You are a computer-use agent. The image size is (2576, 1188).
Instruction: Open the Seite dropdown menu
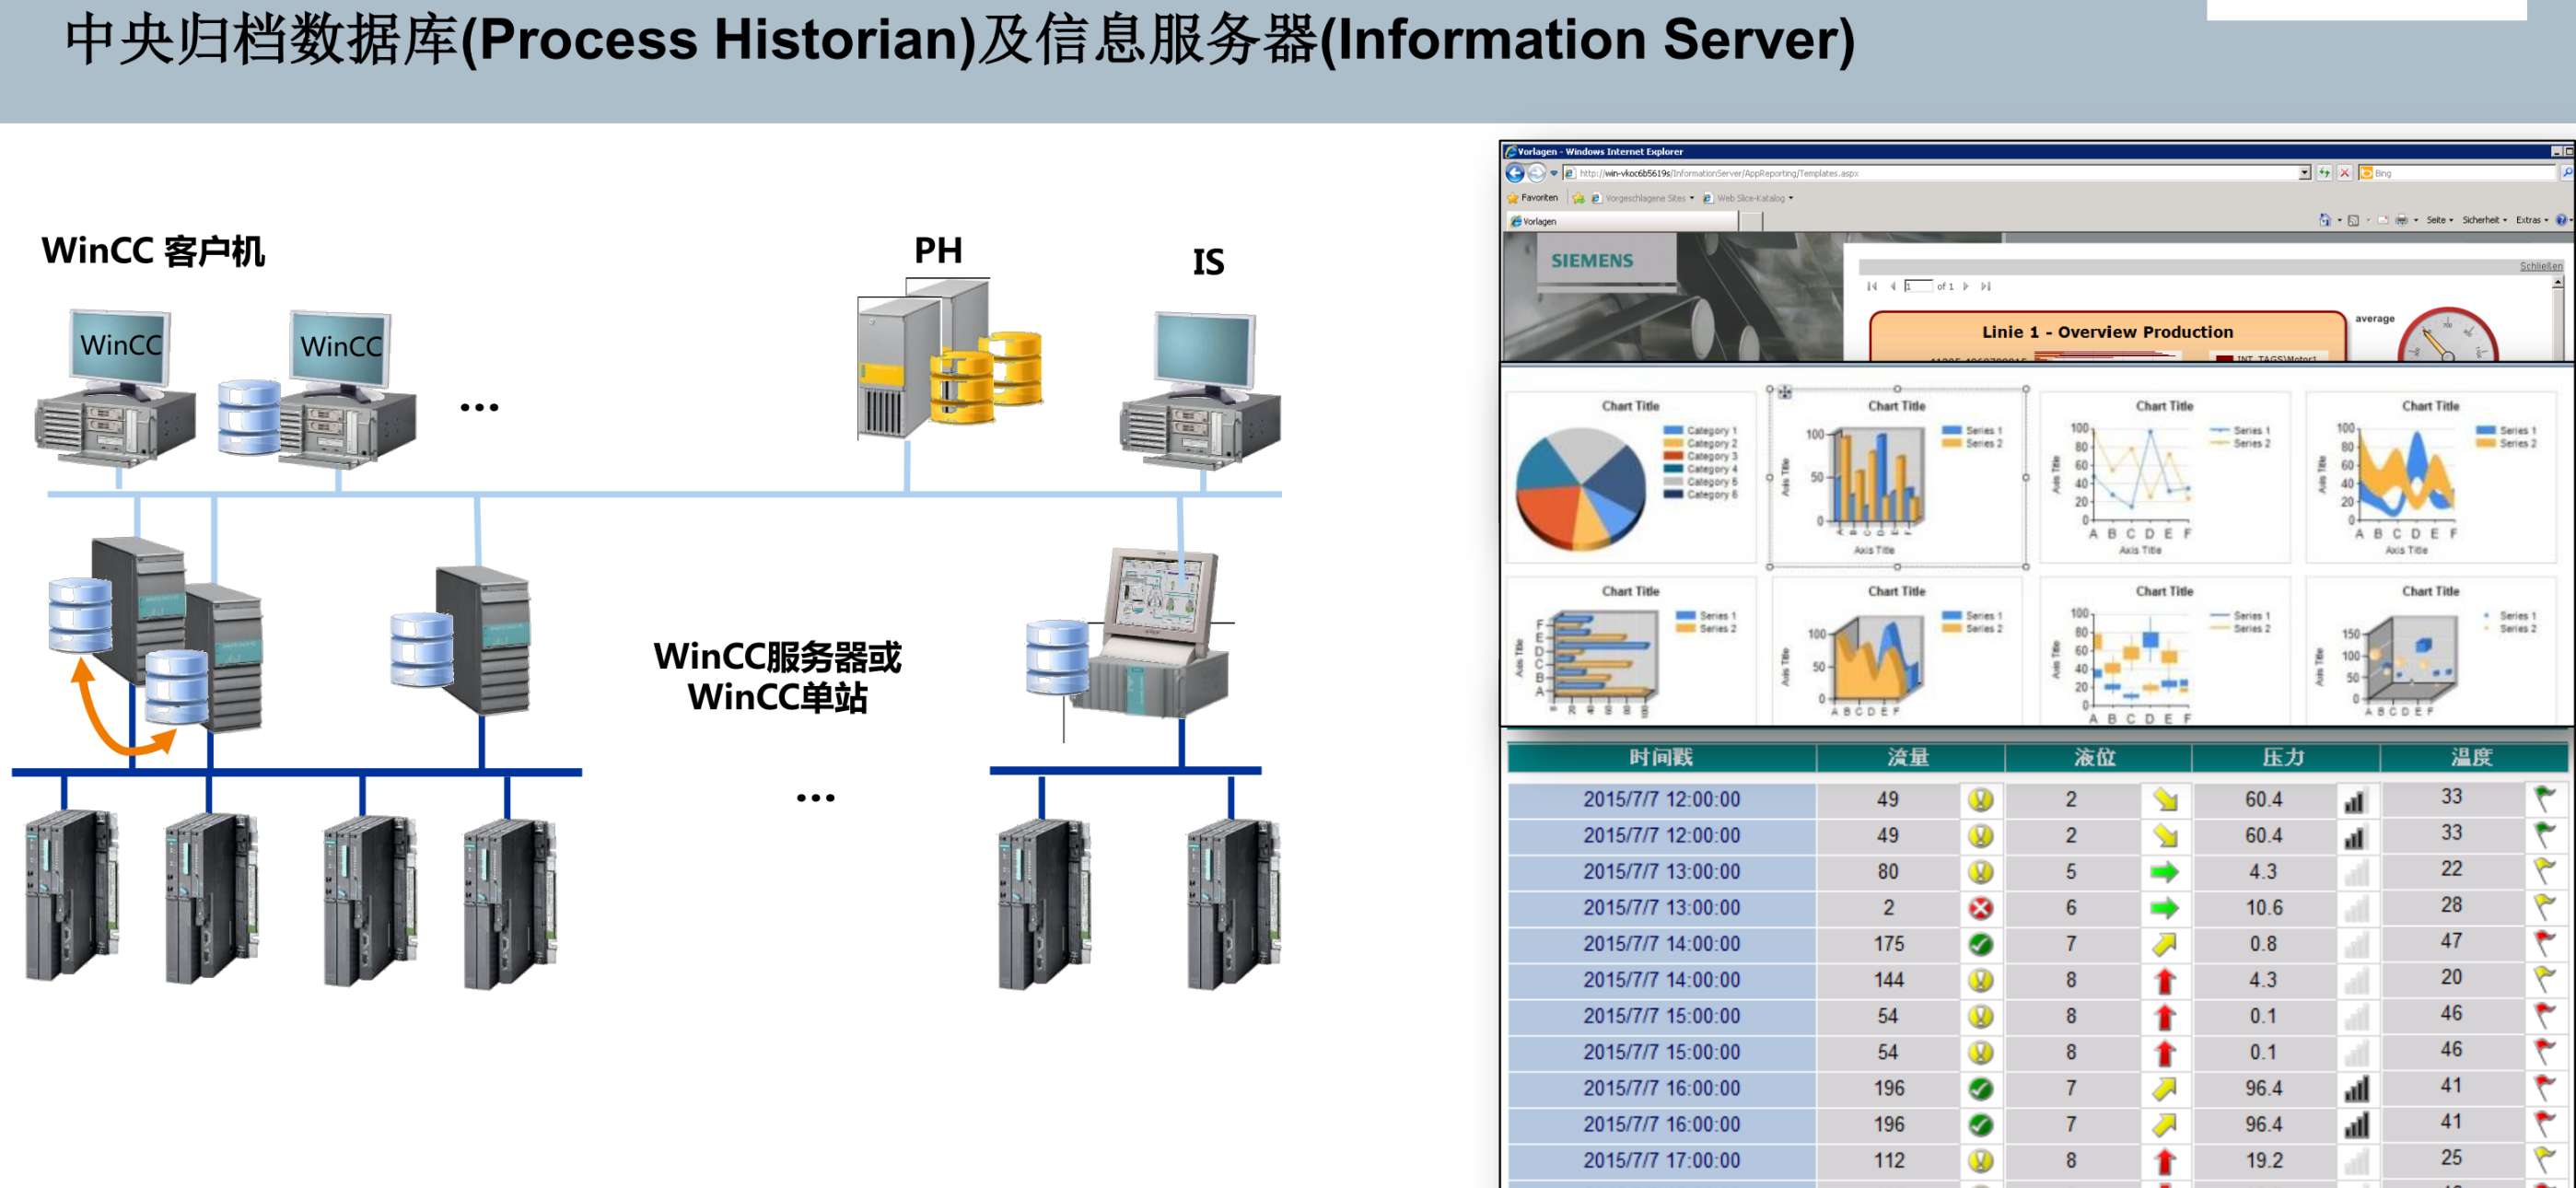[2439, 220]
